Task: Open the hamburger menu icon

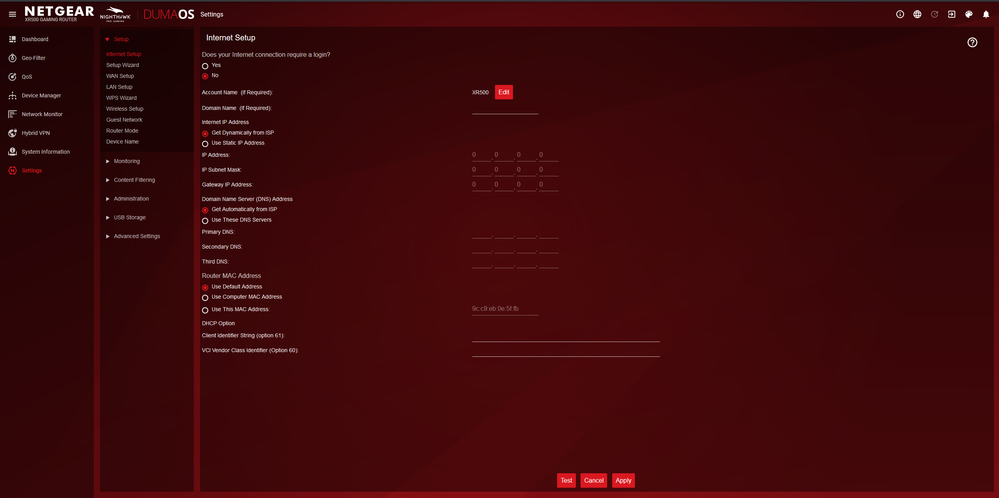Action: (13, 14)
